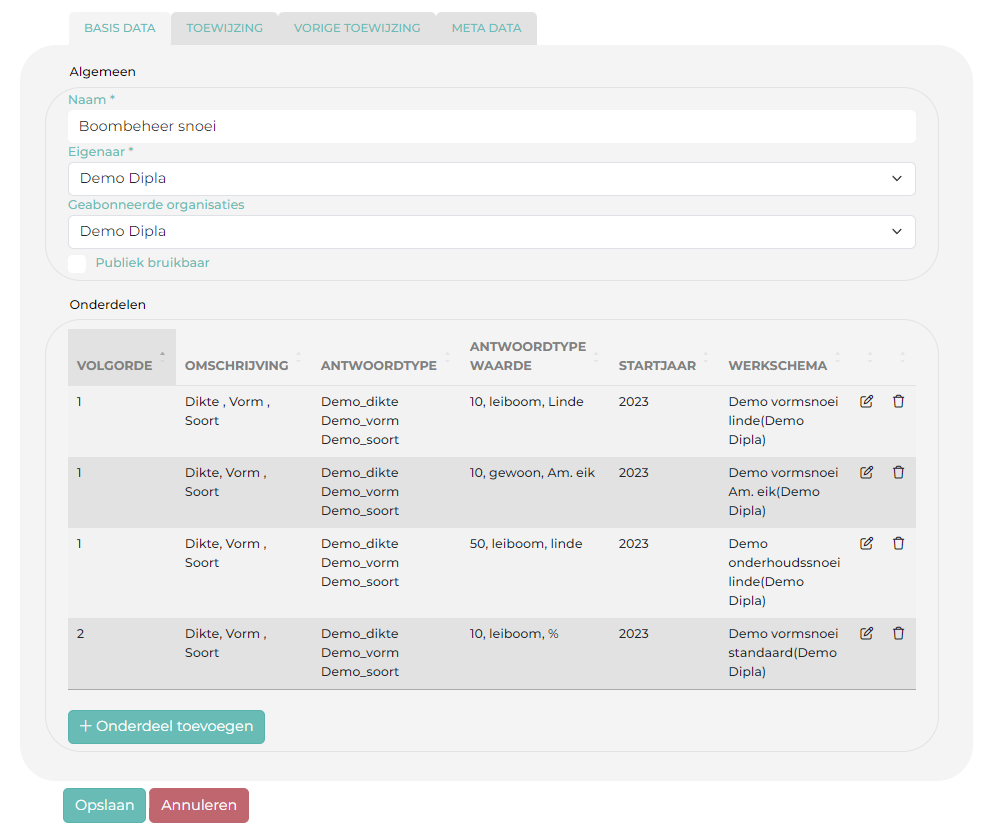The image size is (996, 839).
Task: Click Onderdeel toevoegen button
Action: [166, 727]
